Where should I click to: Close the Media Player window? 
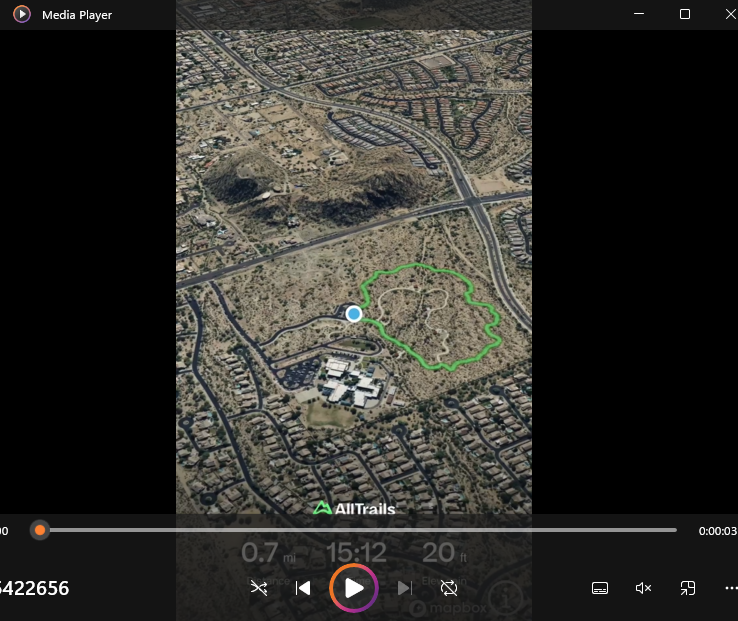[x=730, y=14]
